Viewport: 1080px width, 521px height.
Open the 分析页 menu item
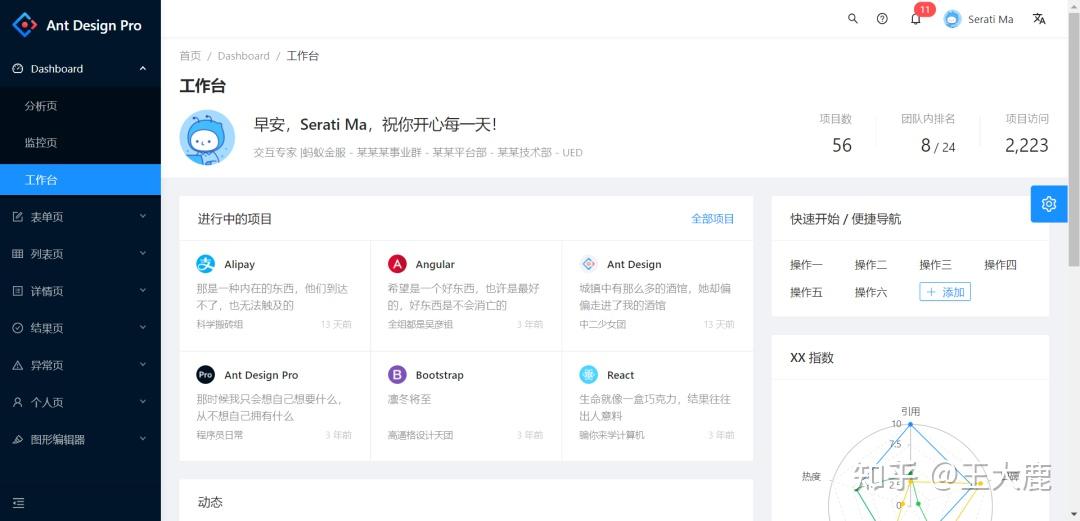[80, 106]
